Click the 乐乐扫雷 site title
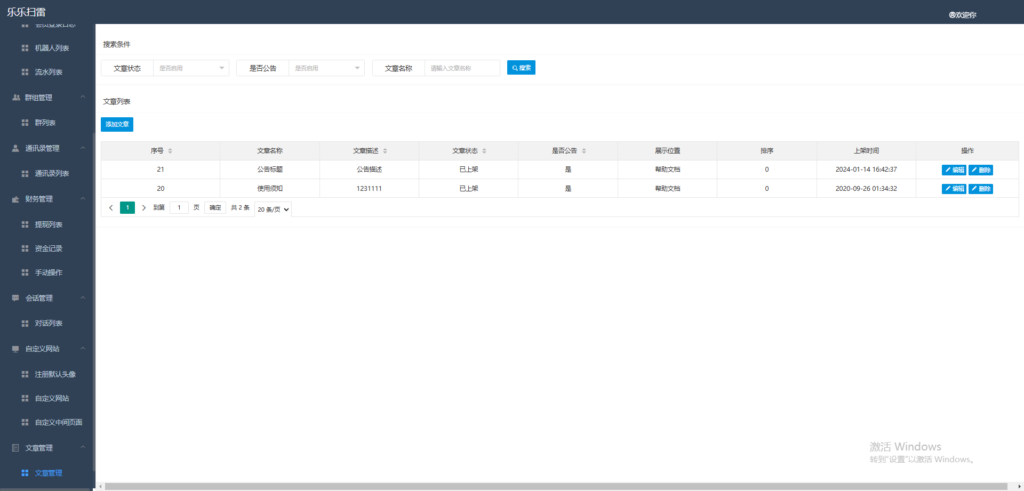The height and width of the screenshot is (491, 1024). coord(26,12)
